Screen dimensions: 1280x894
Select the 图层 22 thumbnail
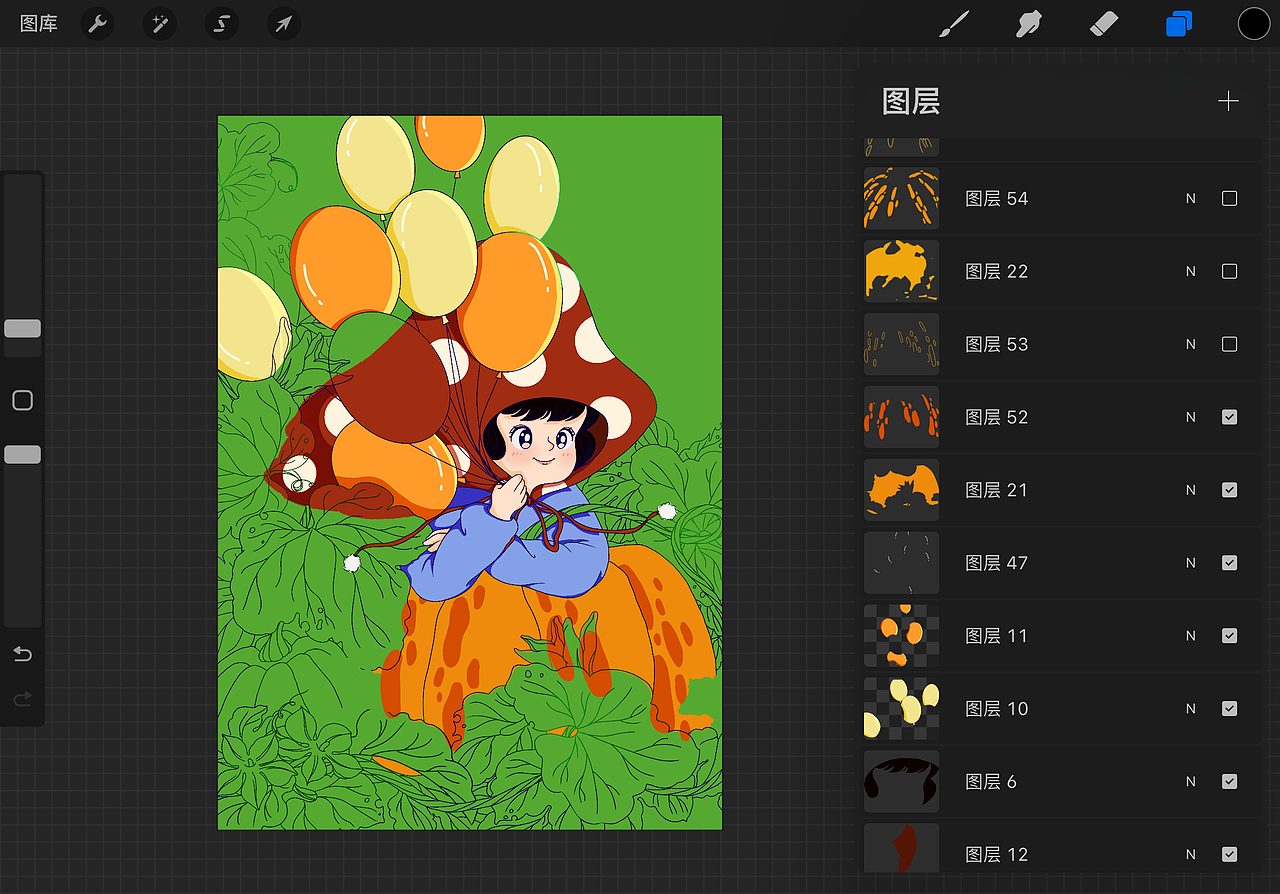coord(901,271)
